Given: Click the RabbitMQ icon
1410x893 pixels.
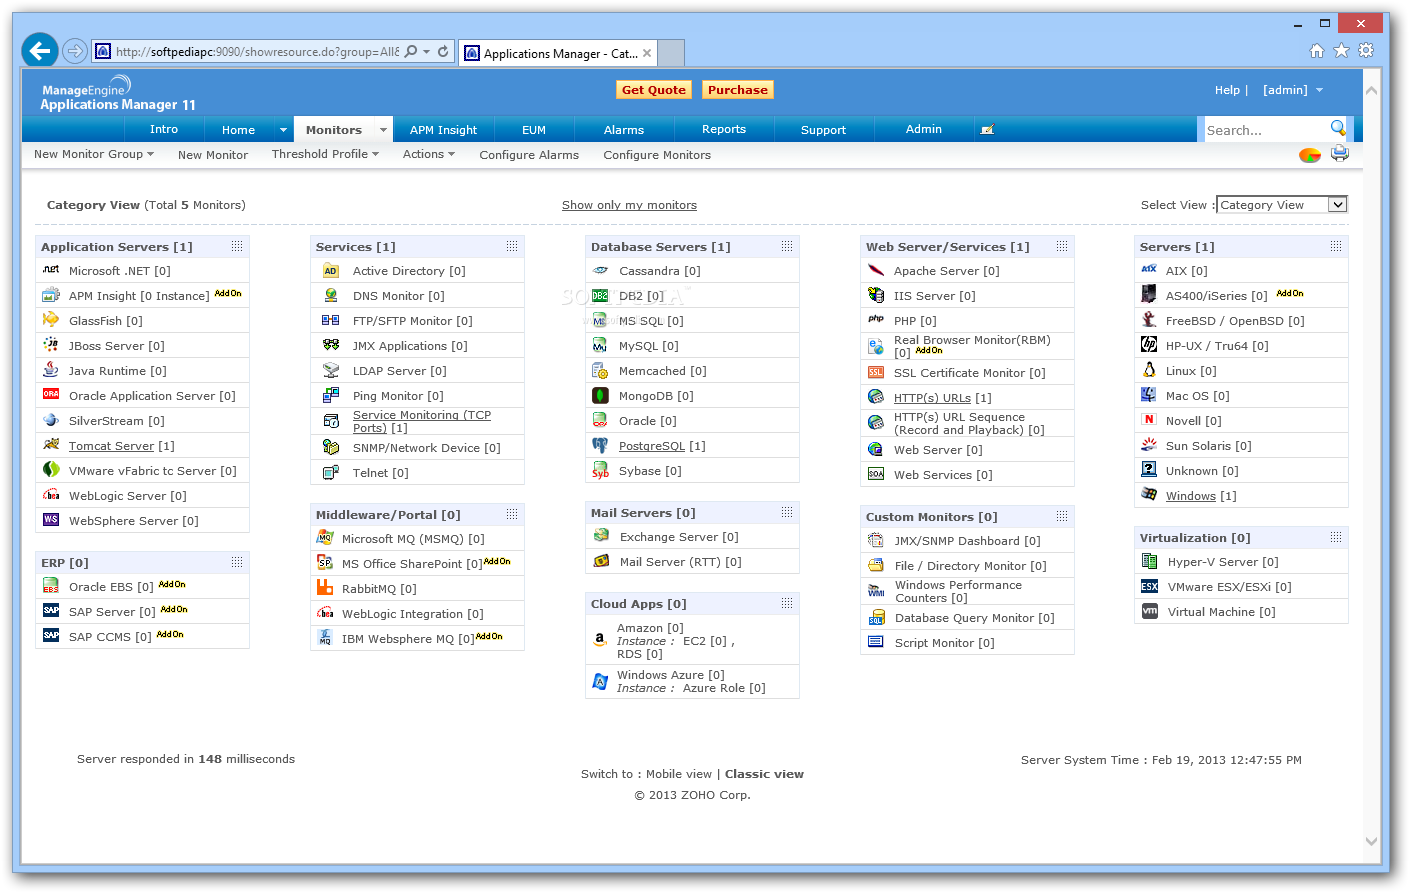Looking at the screenshot, I should click(325, 588).
